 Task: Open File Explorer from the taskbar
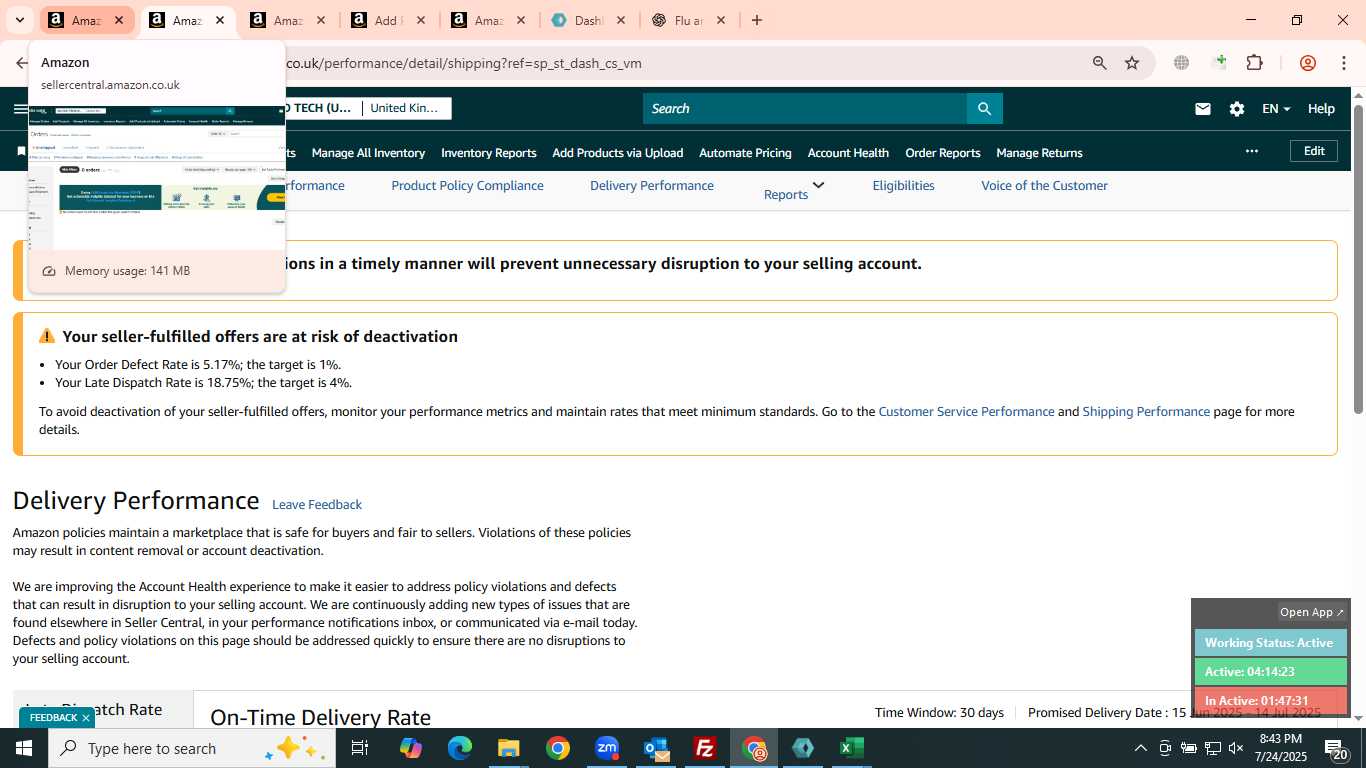509,748
